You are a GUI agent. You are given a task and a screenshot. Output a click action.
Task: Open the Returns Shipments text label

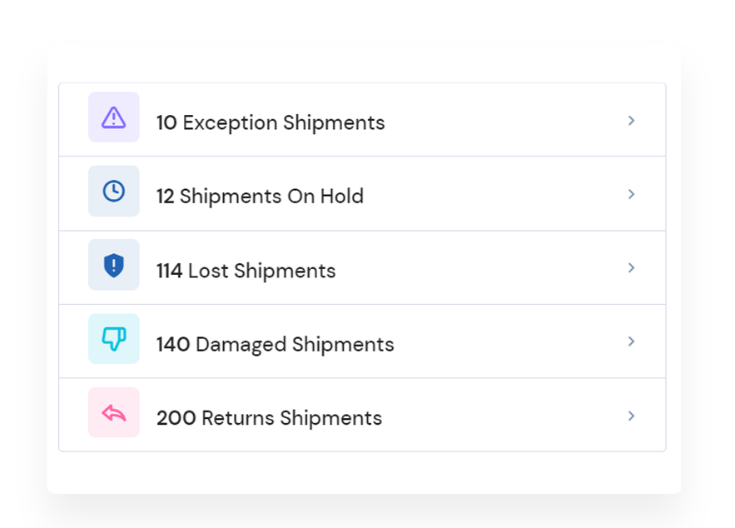pyautogui.click(x=292, y=418)
